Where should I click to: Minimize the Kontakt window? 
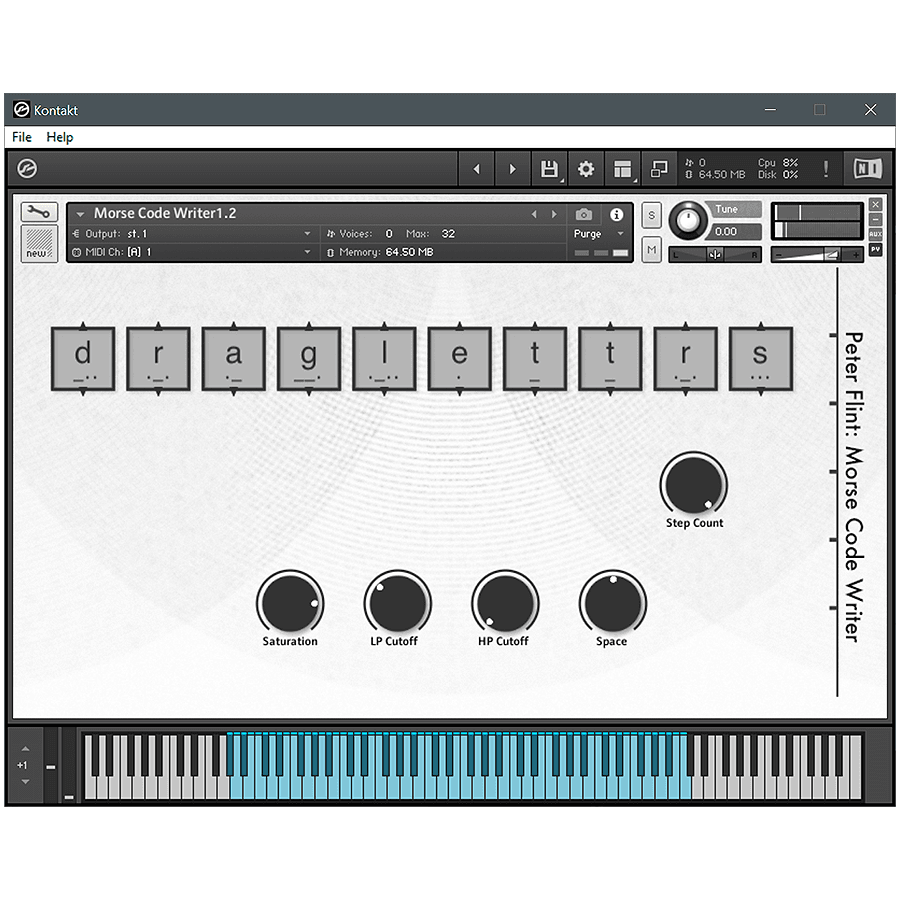click(x=770, y=110)
